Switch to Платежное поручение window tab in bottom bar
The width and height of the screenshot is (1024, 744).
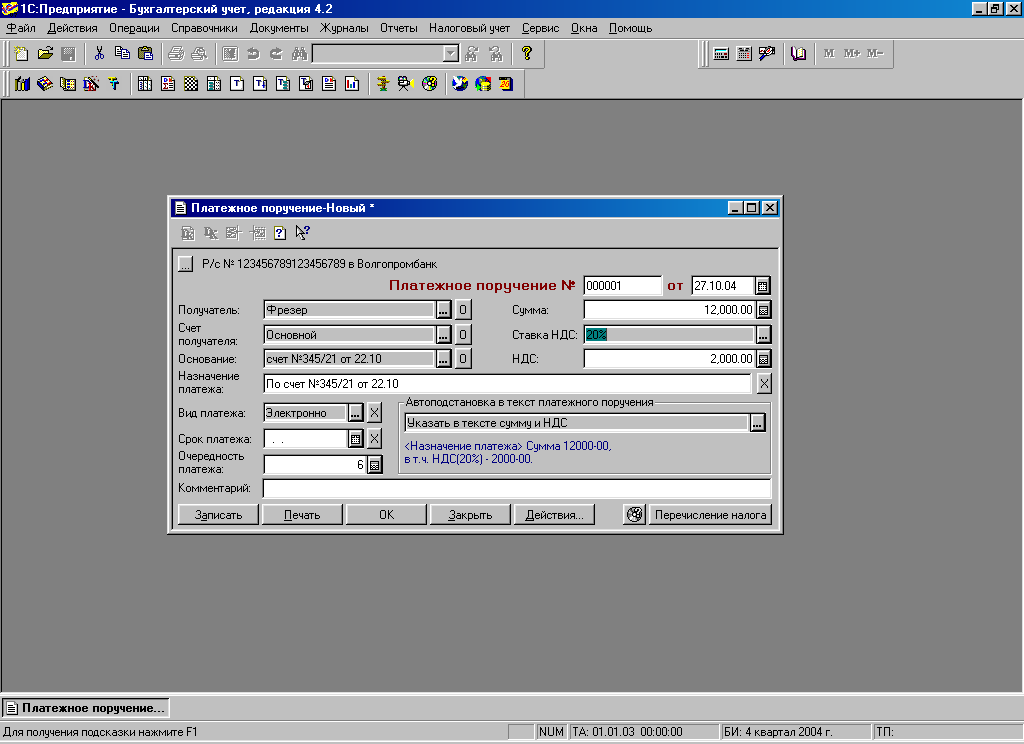pyautogui.click(x=86, y=708)
